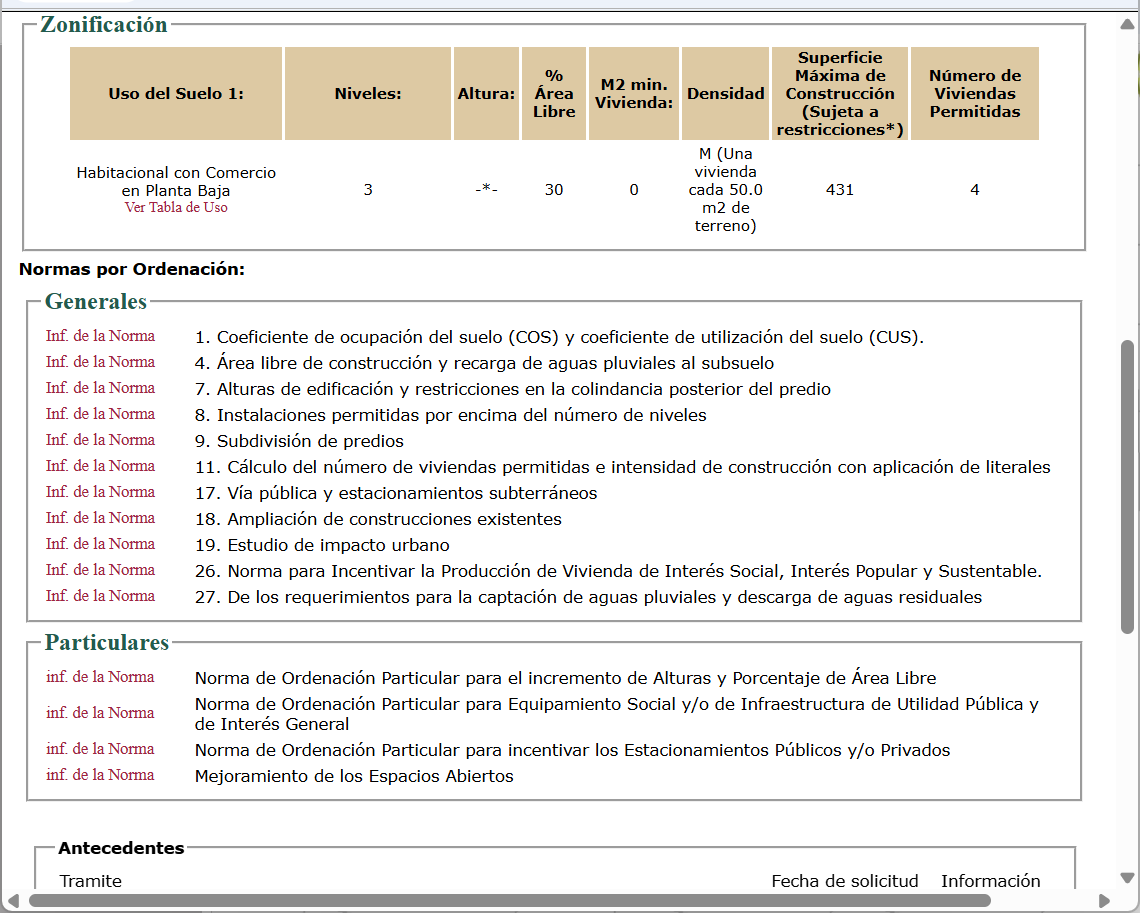Click the Viviendas Permitidas value '4'
Screen dimensions: 1140x913
(975, 190)
